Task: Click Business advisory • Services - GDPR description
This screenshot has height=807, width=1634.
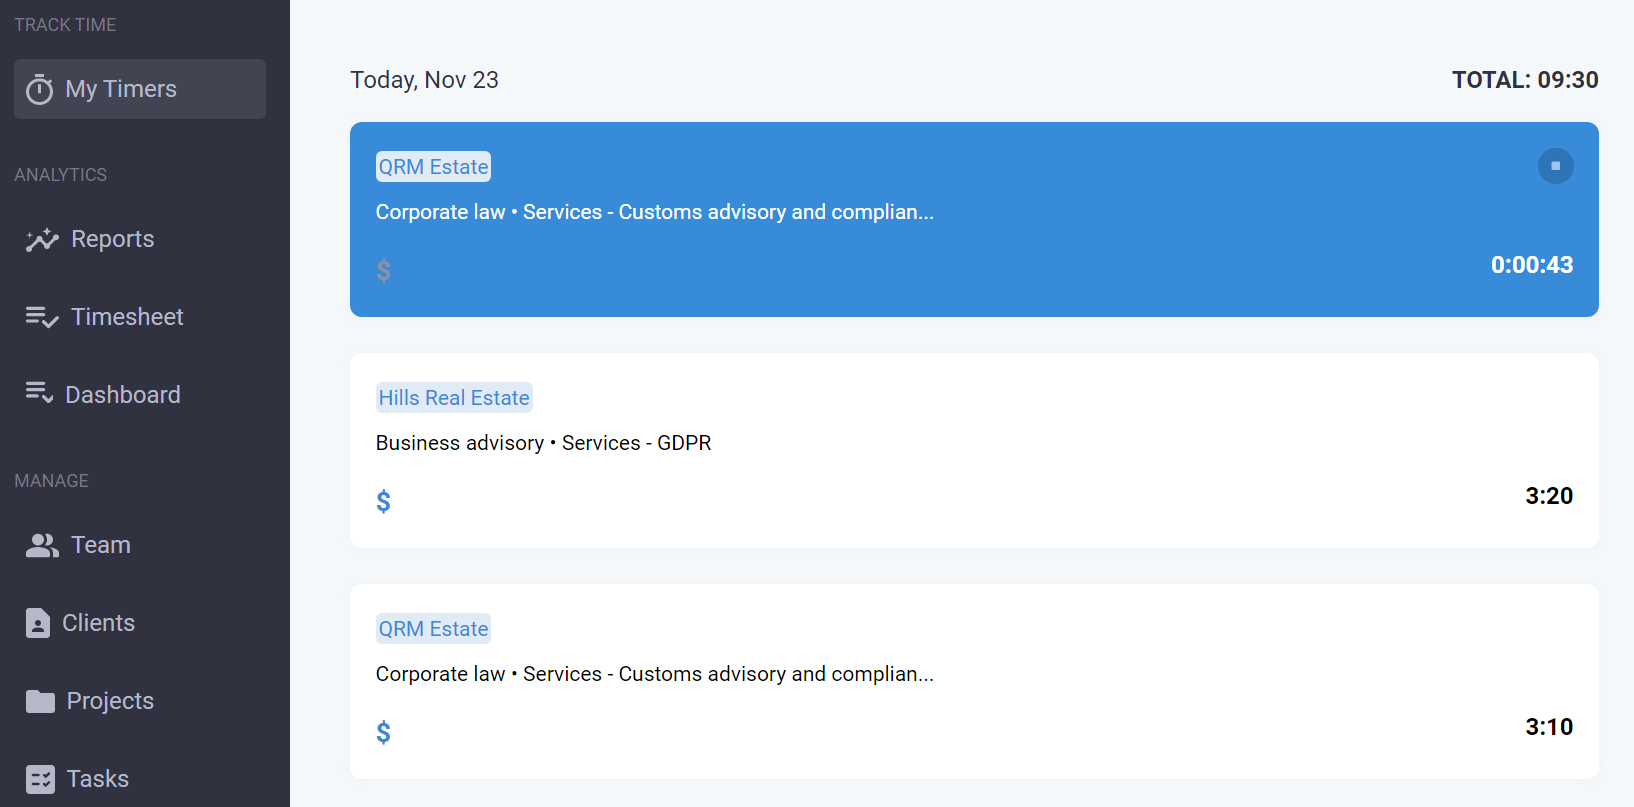Action: point(543,443)
